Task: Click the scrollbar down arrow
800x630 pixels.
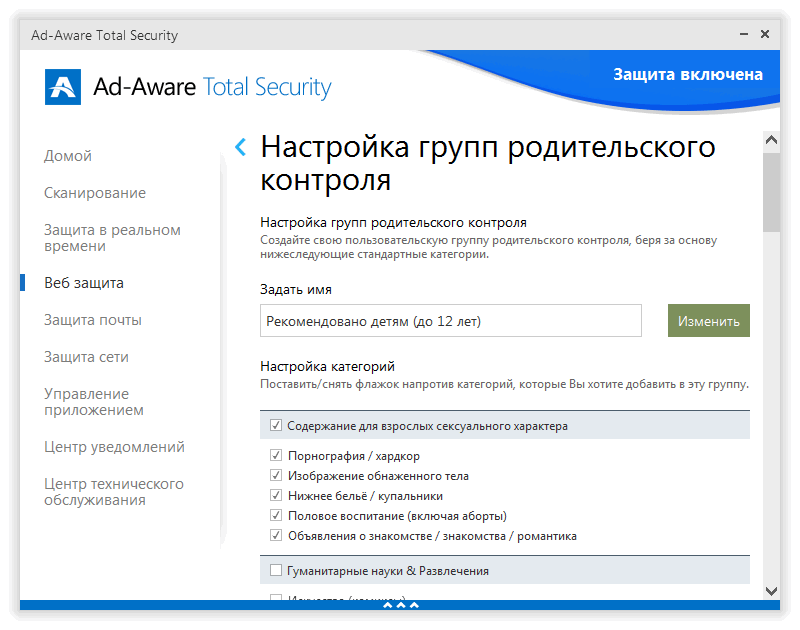Action: (x=771, y=591)
